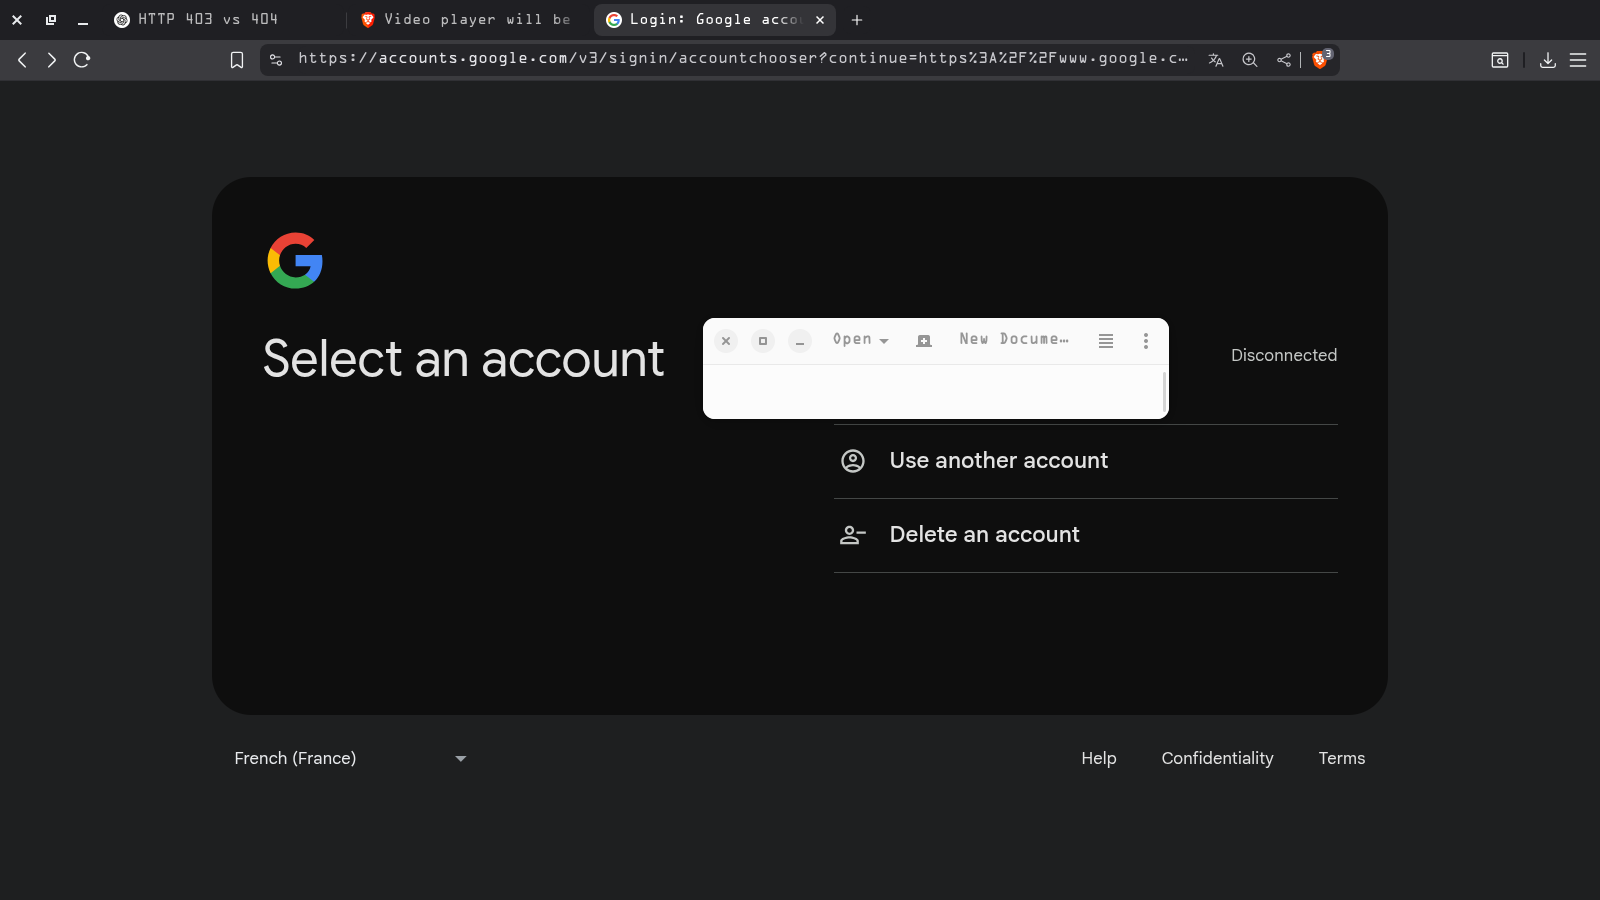
Task: Choose Use another account
Action: [1086, 461]
